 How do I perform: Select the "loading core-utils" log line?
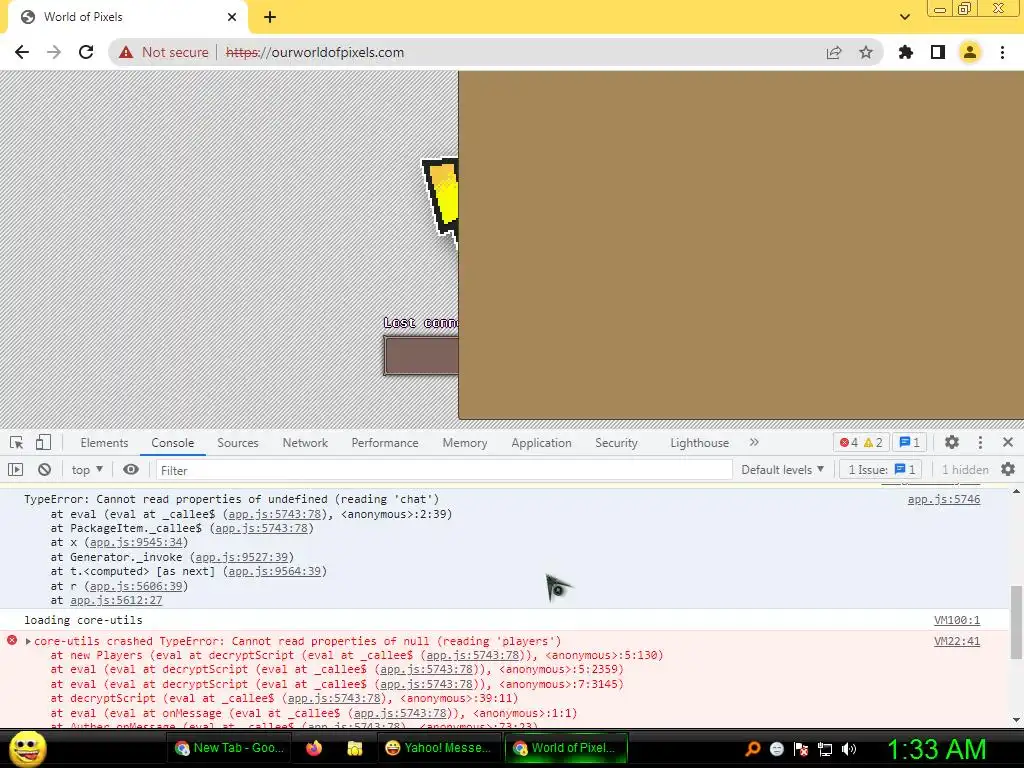click(x=84, y=620)
